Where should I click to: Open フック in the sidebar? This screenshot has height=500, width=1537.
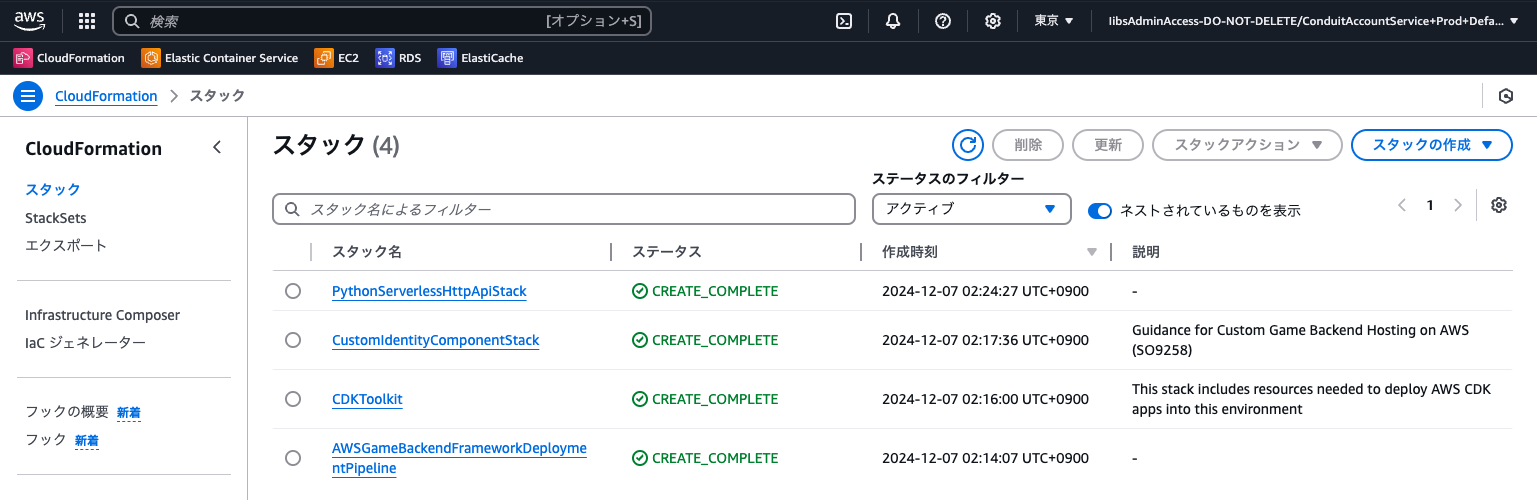point(46,439)
